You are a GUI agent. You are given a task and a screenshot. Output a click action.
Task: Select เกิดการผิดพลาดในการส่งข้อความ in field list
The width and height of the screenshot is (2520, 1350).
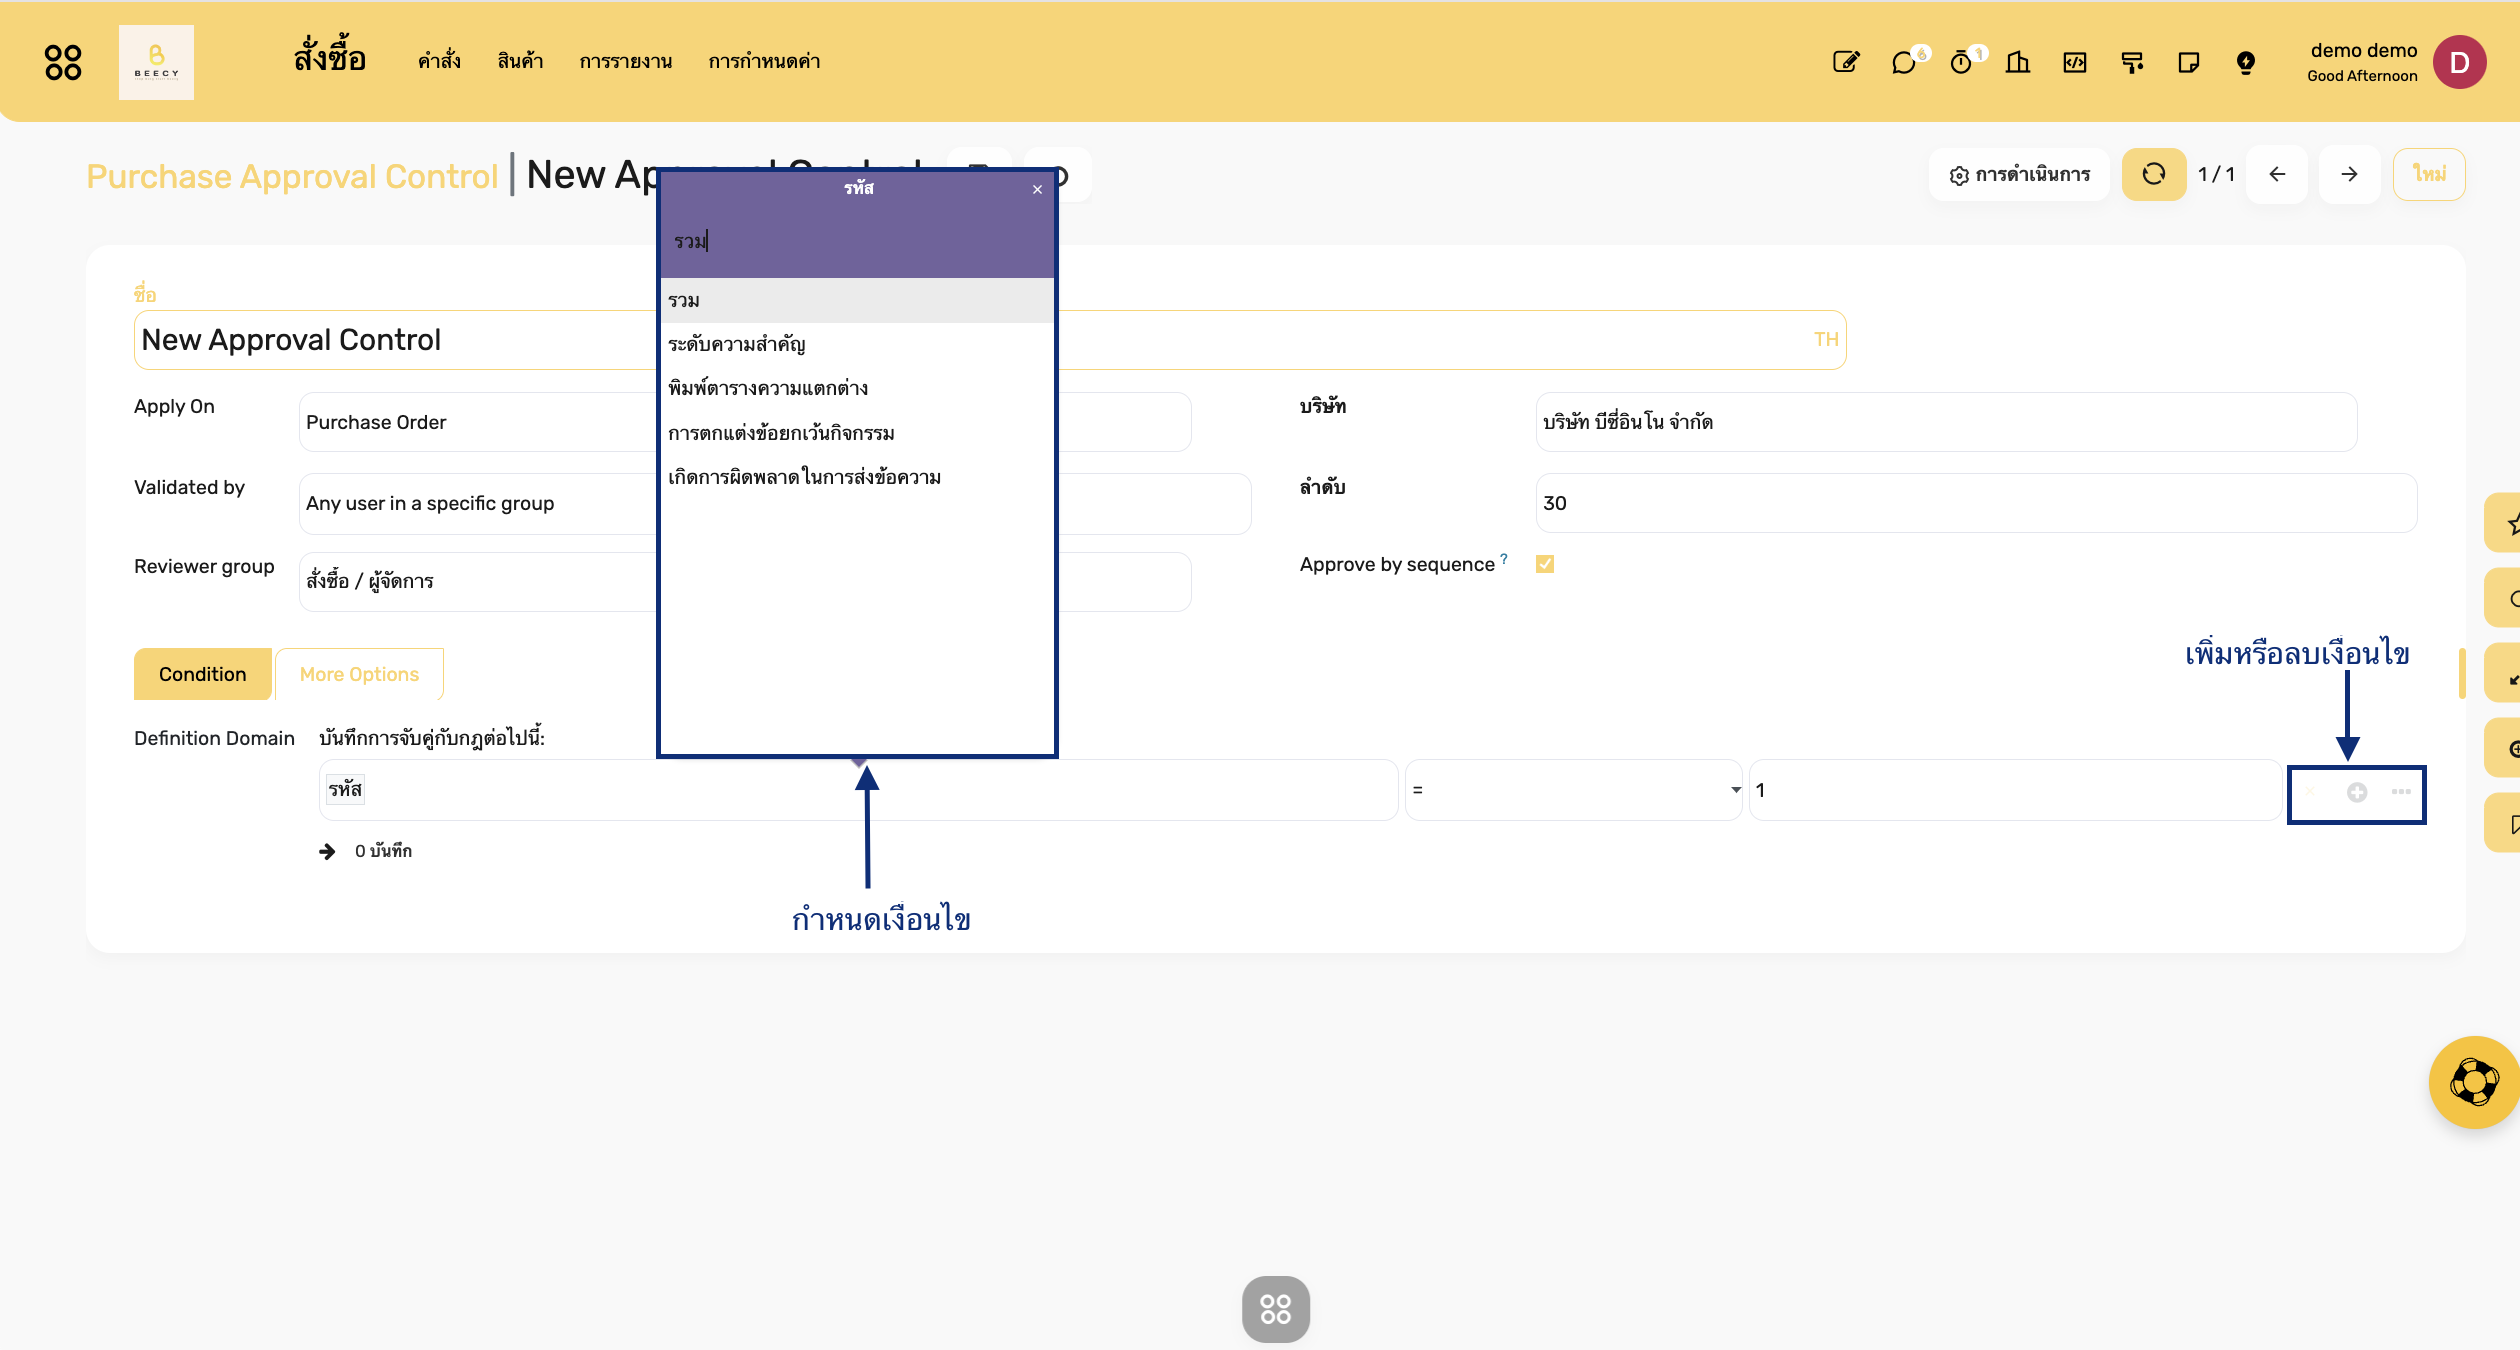pyautogui.click(x=857, y=477)
